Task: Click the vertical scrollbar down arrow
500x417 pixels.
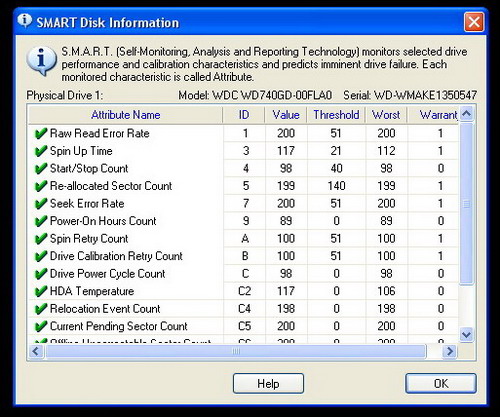Action: pyautogui.click(x=466, y=335)
